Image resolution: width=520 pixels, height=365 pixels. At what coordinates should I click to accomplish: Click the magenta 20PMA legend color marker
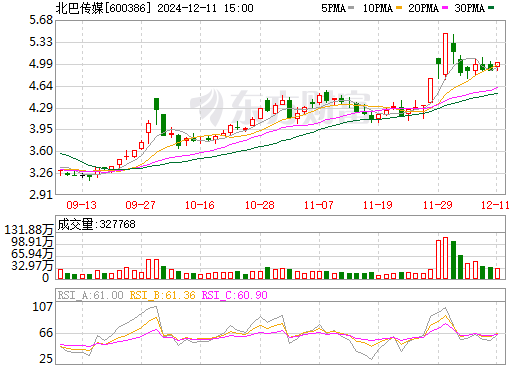pyautogui.click(x=445, y=7)
